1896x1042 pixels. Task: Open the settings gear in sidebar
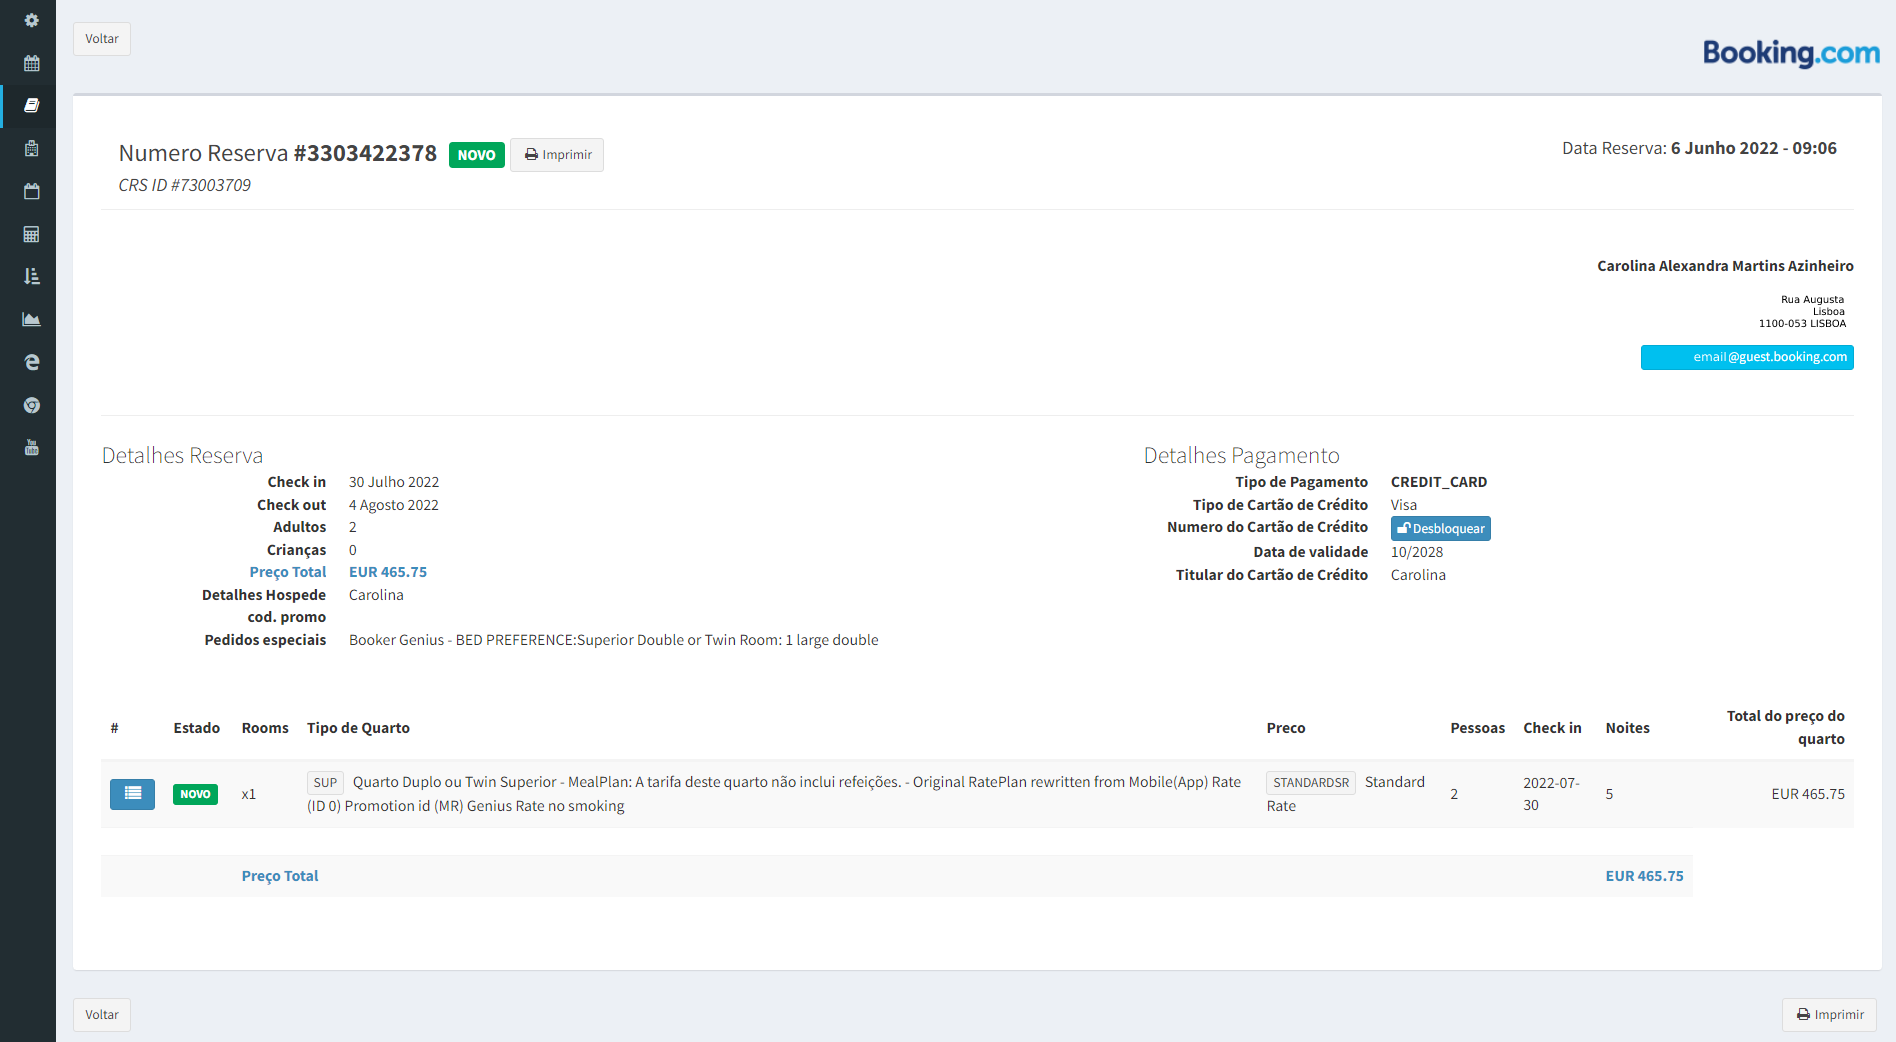(x=31, y=20)
